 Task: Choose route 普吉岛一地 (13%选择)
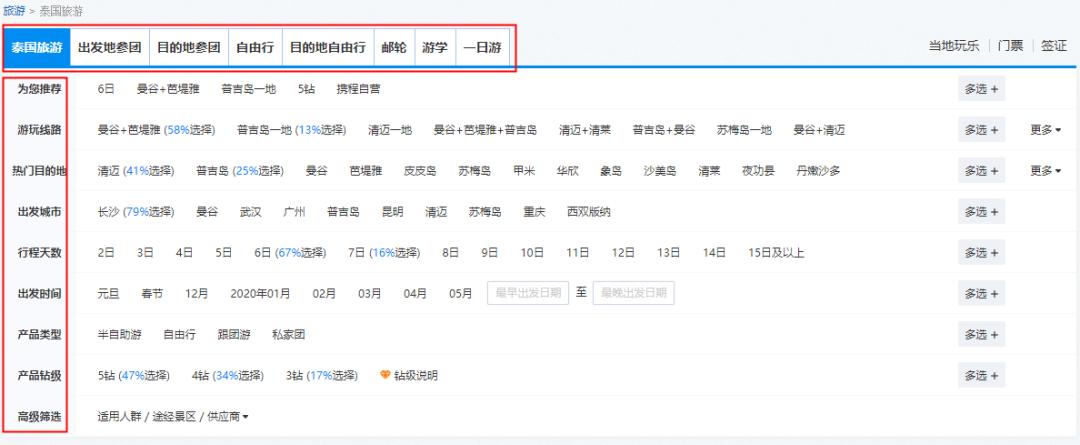click(x=292, y=130)
